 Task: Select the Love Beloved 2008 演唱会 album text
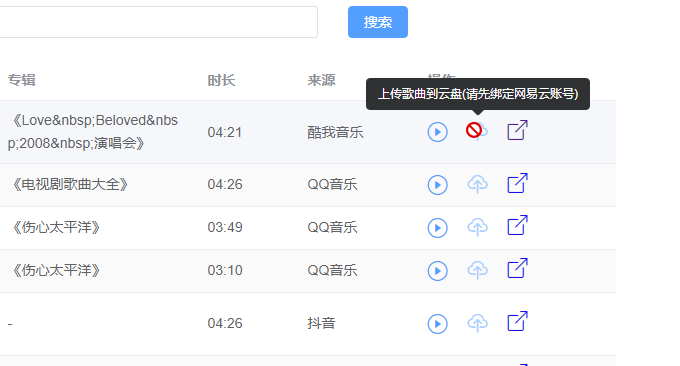(93, 132)
